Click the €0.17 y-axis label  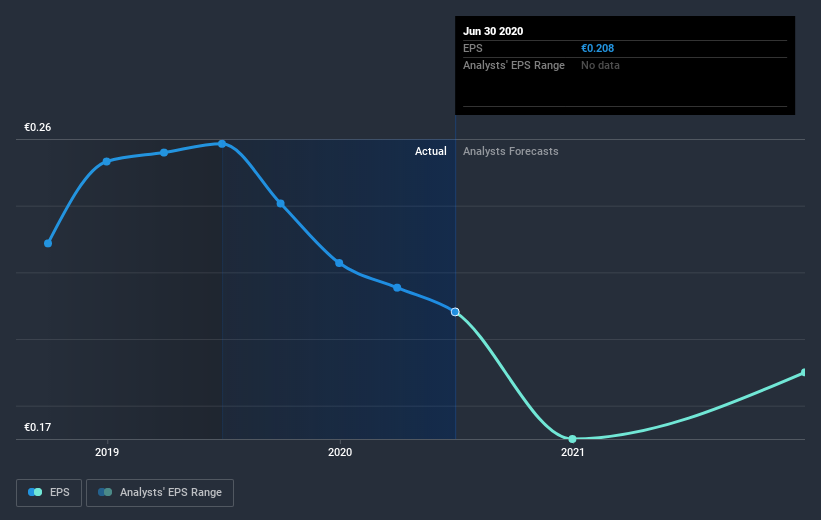coord(38,427)
